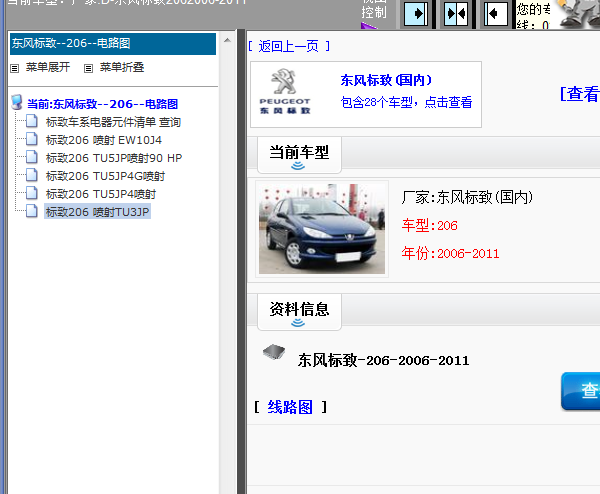The height and width of the screenshot is (494, 600).
Task: Click the blue 查 button at right
Action: click(x=580, y=391)
